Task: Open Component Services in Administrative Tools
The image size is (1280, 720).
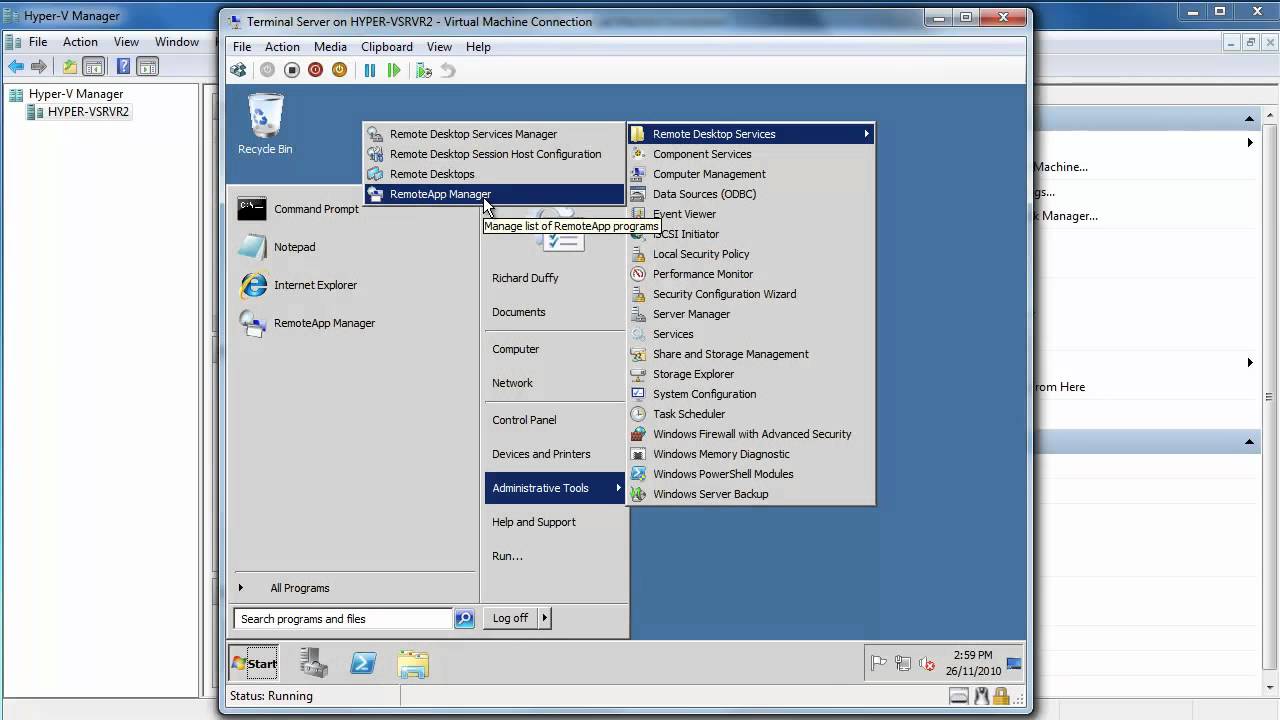Action: coord(751,154)
